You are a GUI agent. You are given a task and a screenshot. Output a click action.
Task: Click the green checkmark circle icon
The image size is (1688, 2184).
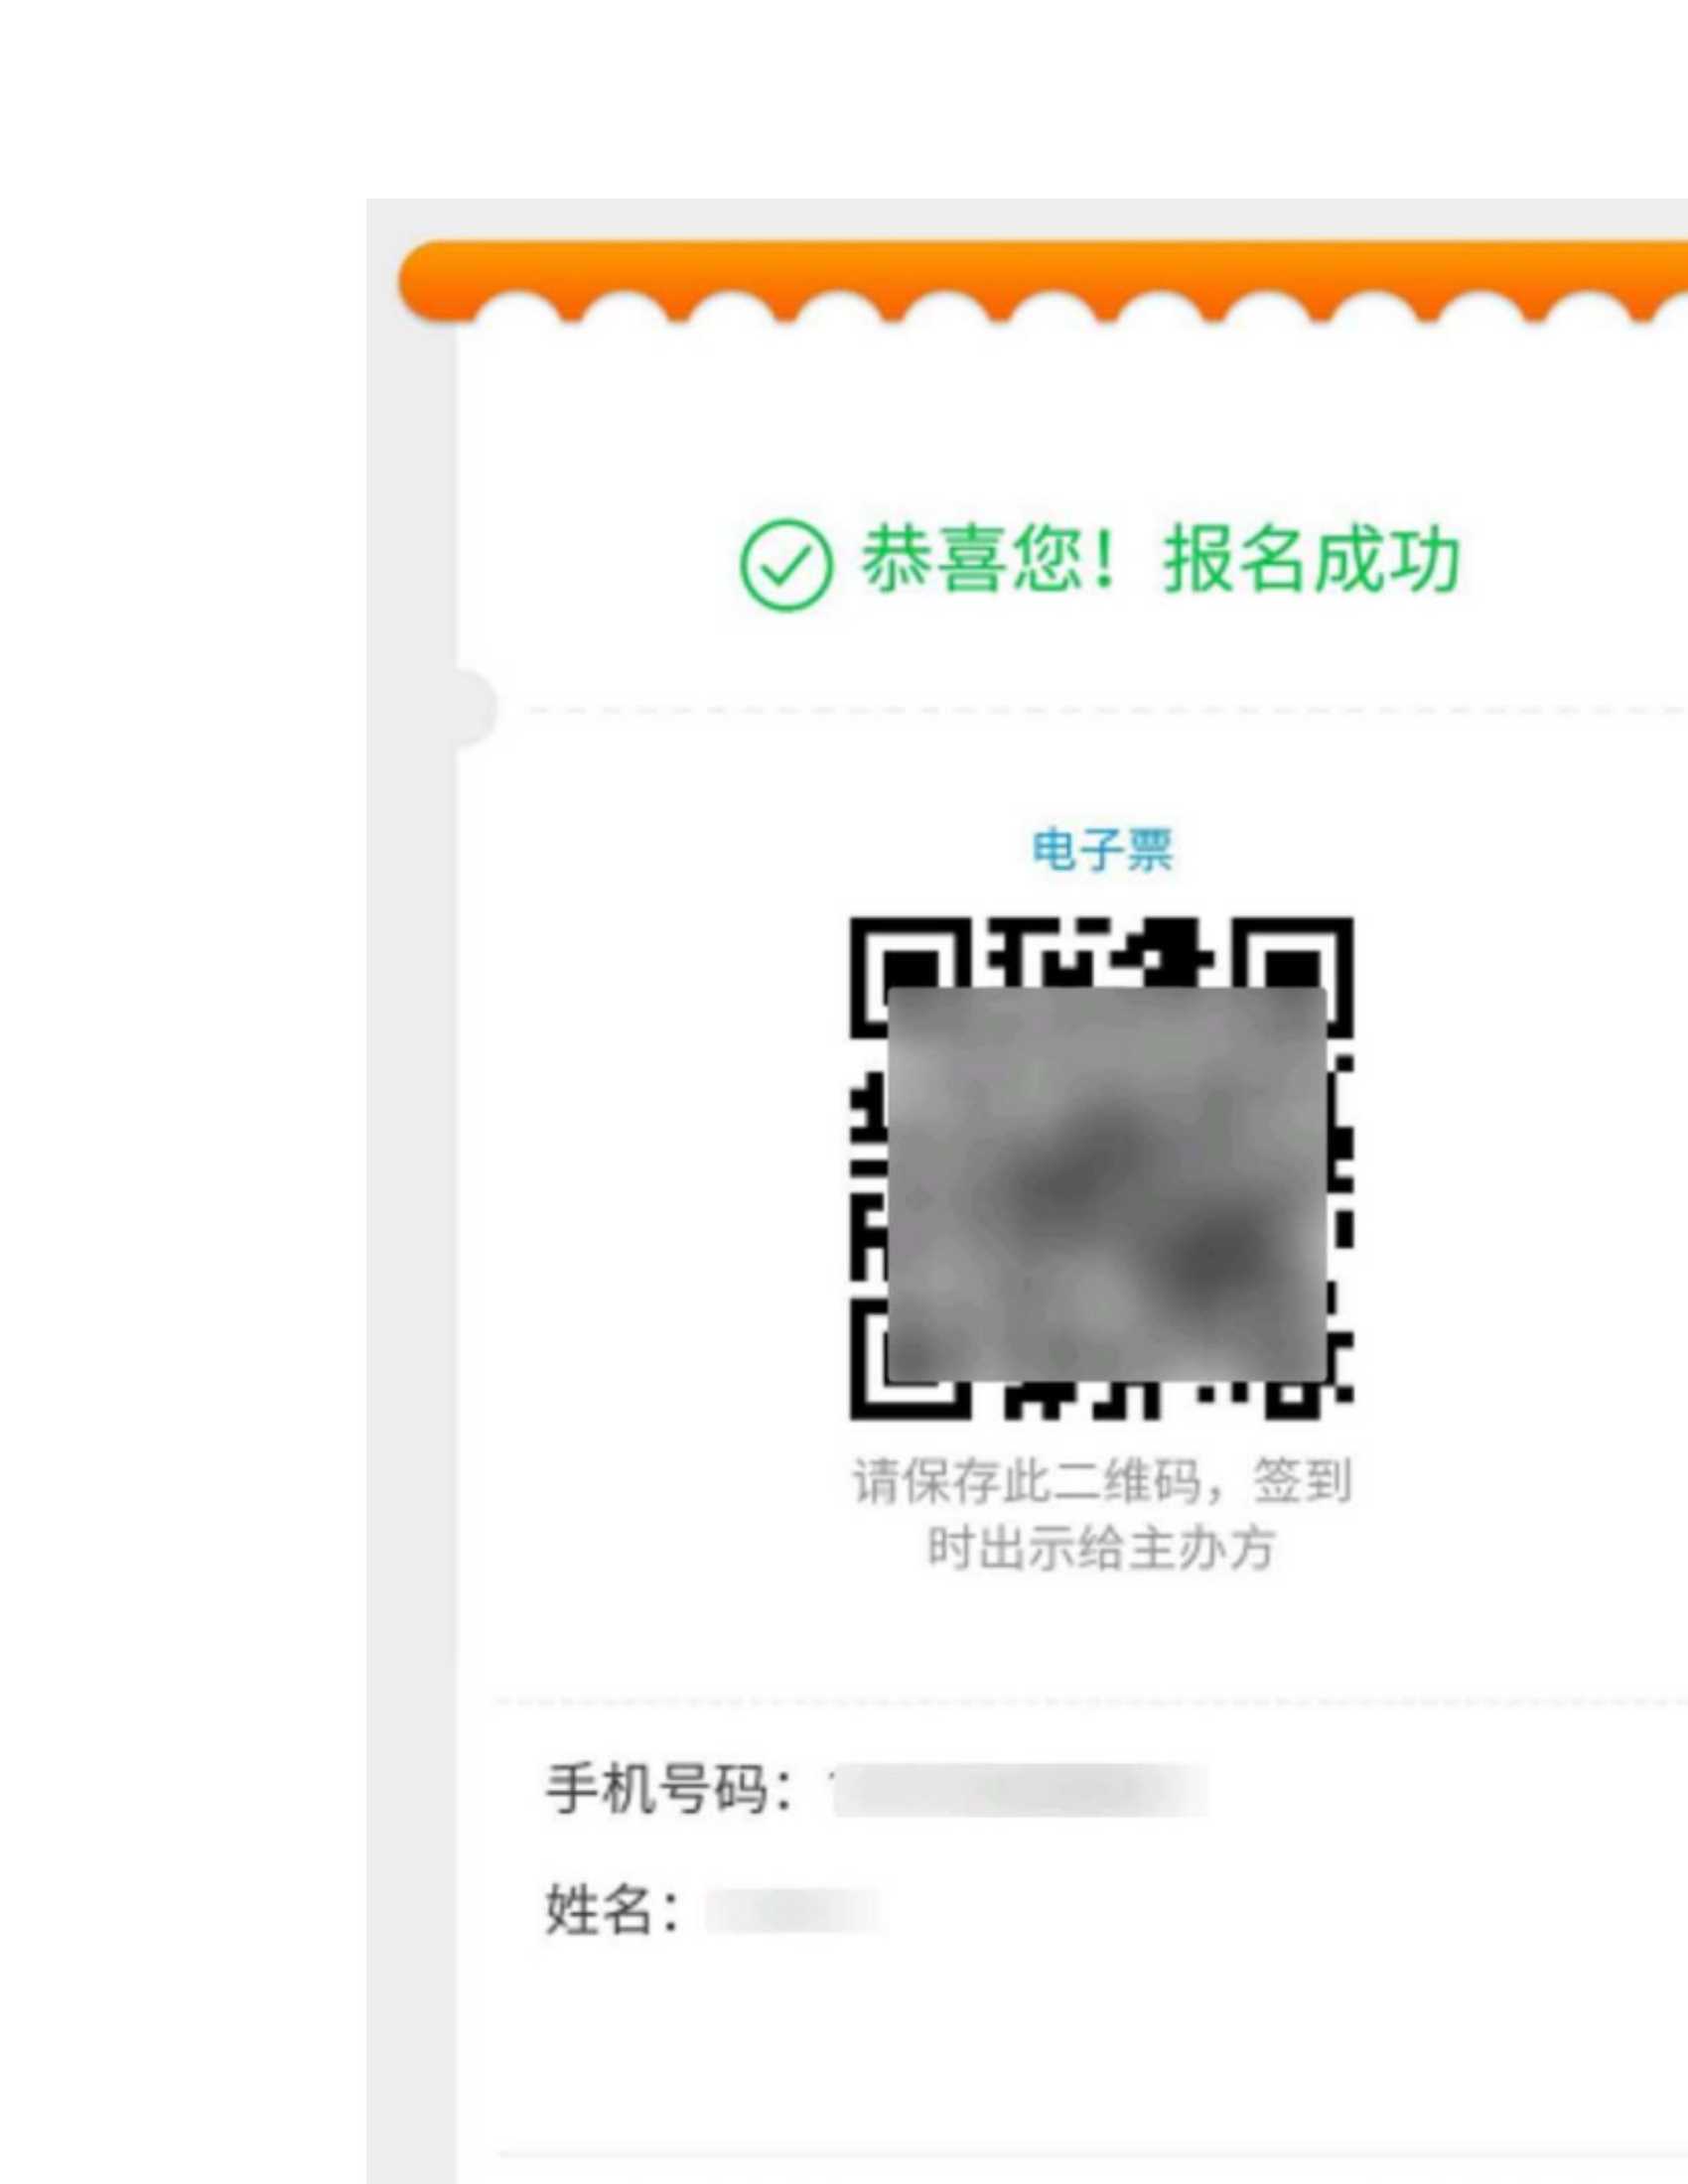[x=785, y=565]
